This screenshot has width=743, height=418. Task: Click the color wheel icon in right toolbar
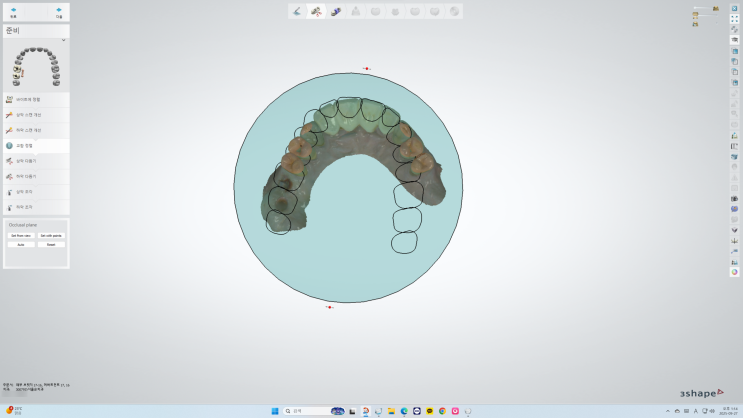tap(734, 272)
